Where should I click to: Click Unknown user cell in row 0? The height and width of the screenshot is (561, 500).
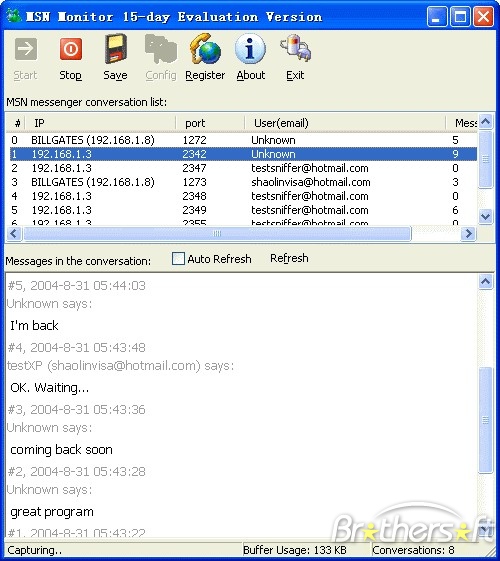[273, 140]
